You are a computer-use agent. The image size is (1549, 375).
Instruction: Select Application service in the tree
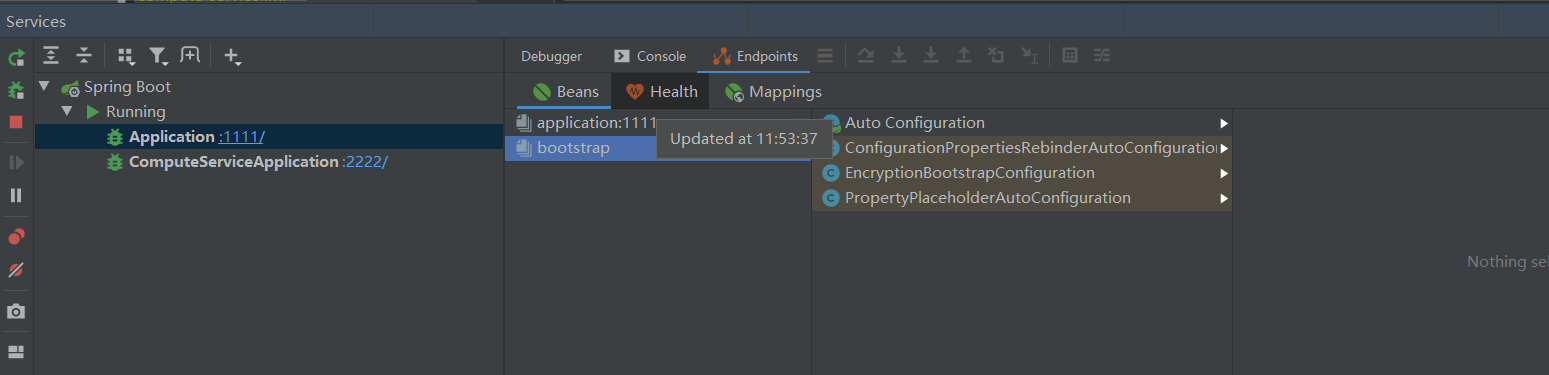(172, 137)
